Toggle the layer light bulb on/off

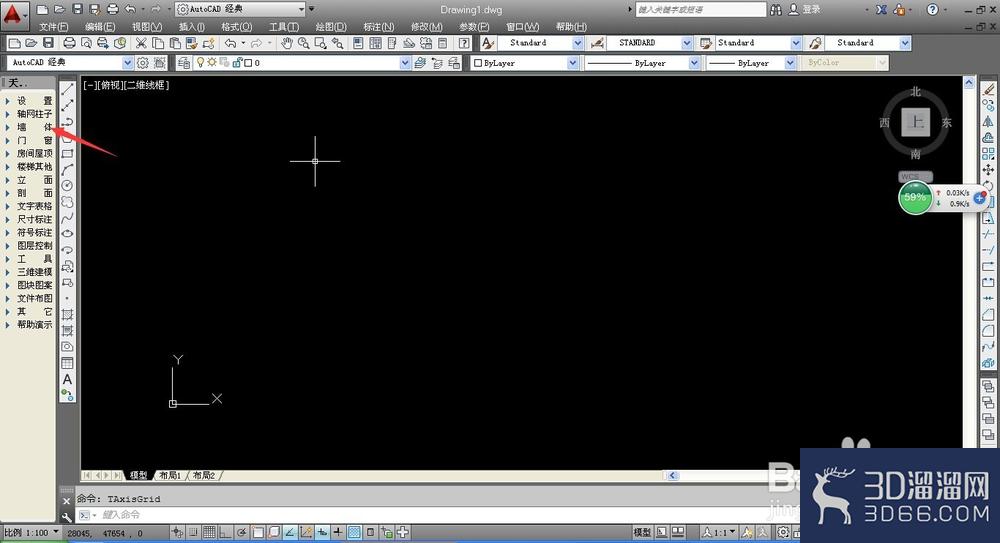click(x=201, y=63)
